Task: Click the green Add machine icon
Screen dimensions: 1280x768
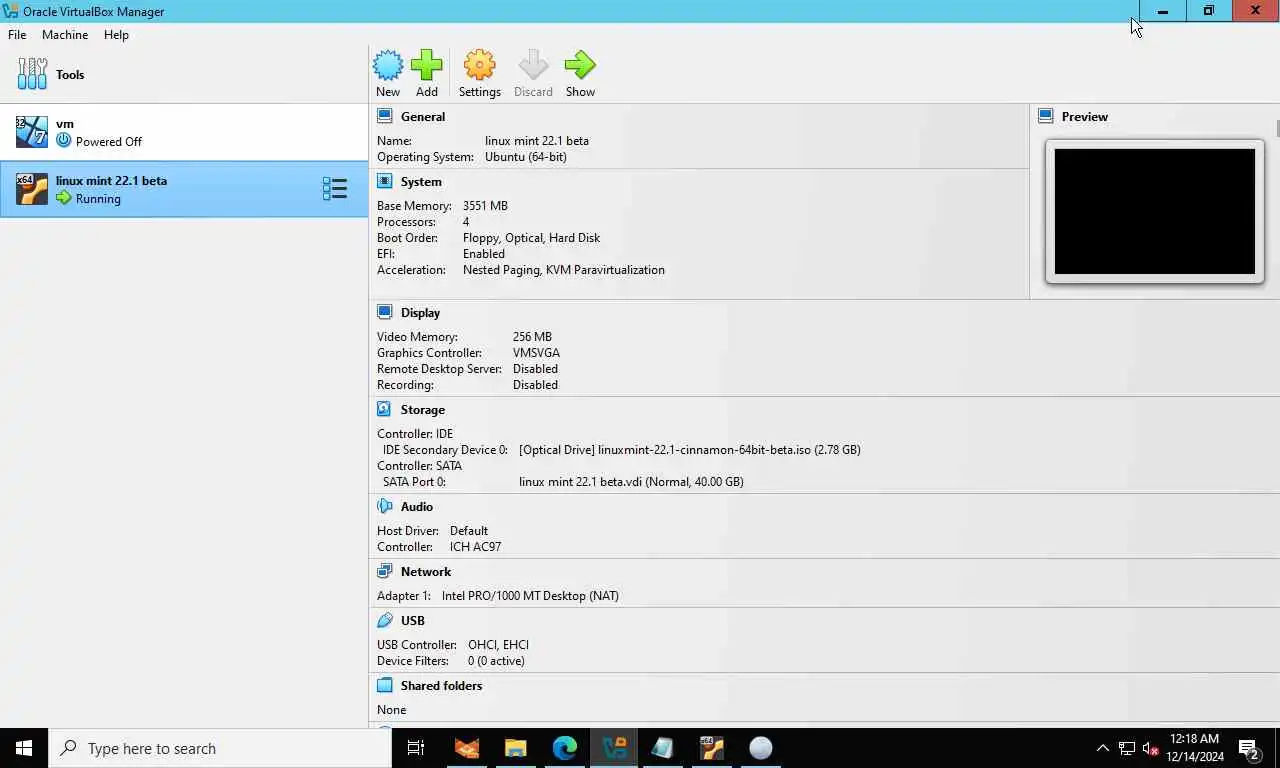Action: [426, 66]
